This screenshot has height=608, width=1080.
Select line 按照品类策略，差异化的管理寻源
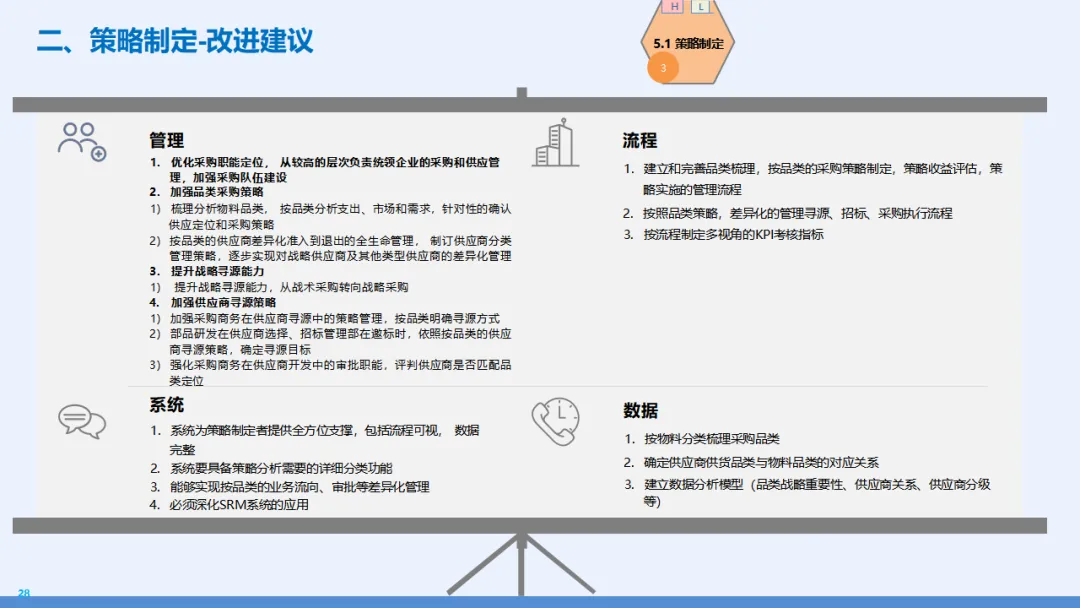coord(788,213)
